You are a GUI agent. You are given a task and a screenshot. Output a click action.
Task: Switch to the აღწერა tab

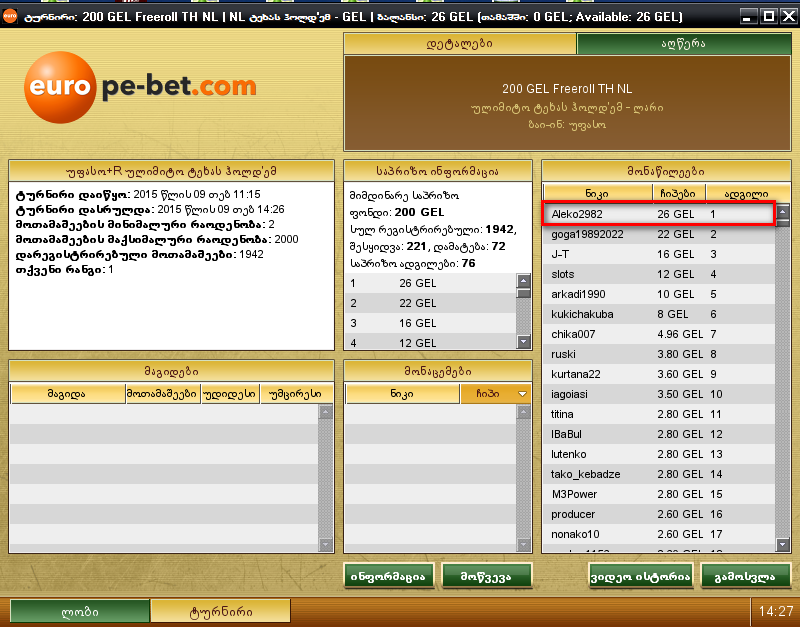[684, 44]
